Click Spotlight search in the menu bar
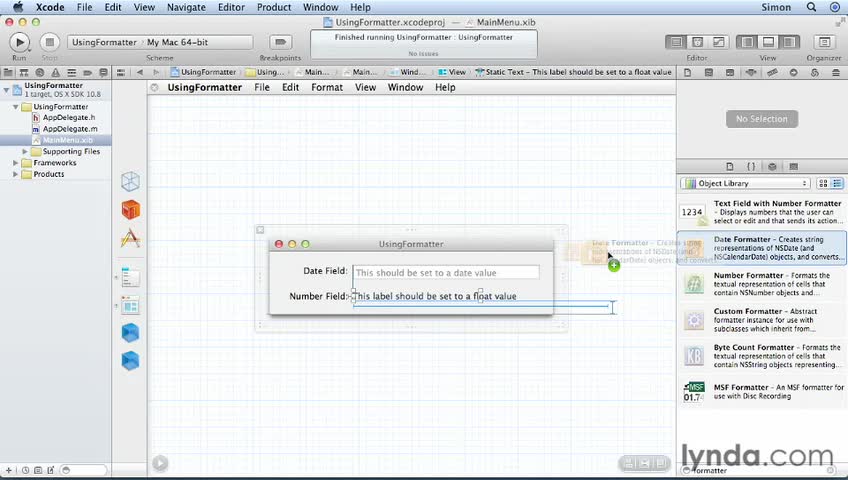The height and width of the screenshot is (480, 848). coord(811,7)
